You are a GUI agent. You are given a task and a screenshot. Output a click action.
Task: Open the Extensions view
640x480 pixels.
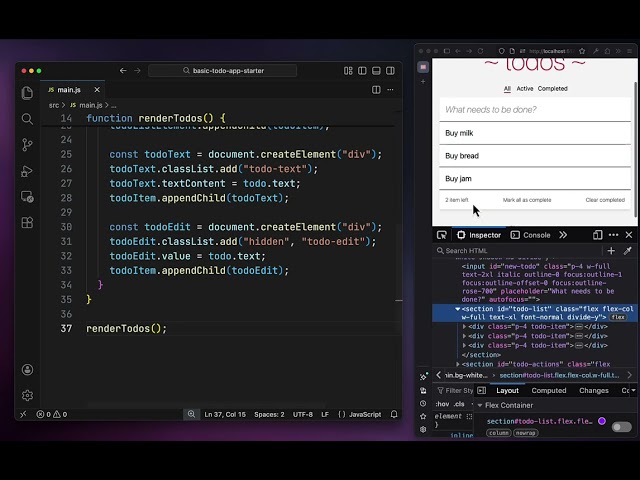(27, 223)
